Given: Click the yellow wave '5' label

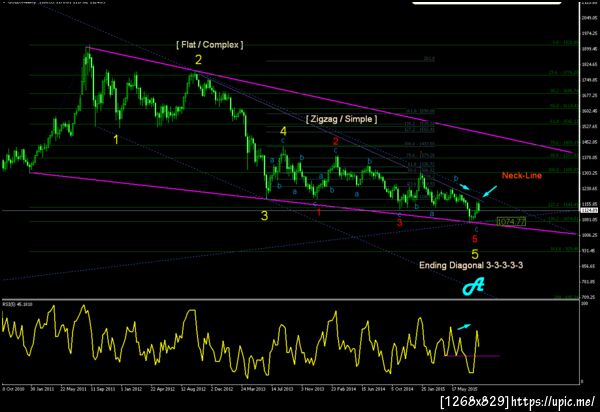Looking at the screenshot, I should [x=475, y=254].
